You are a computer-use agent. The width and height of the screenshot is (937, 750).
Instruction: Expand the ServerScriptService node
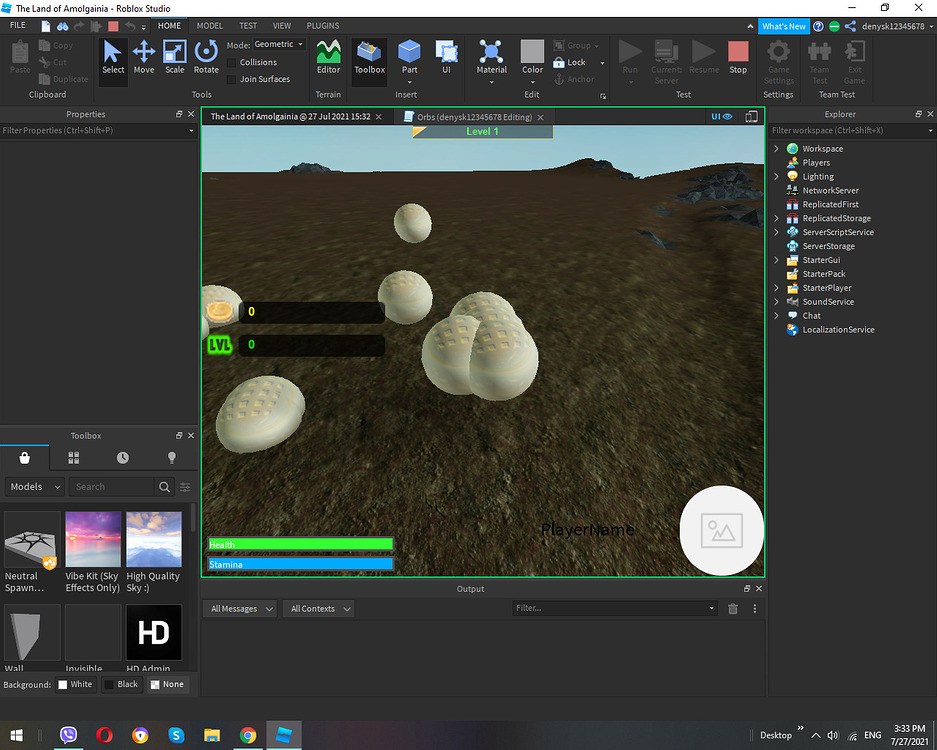tap(776, 232)
